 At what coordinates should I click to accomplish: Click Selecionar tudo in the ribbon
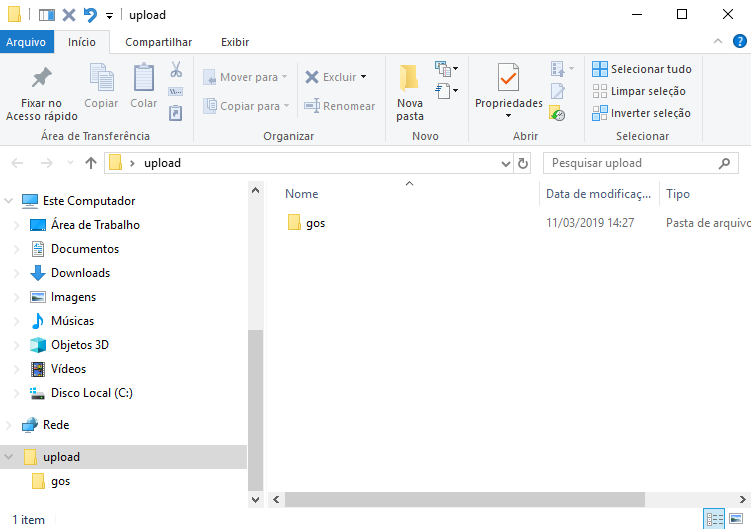[x=642, y=69]
